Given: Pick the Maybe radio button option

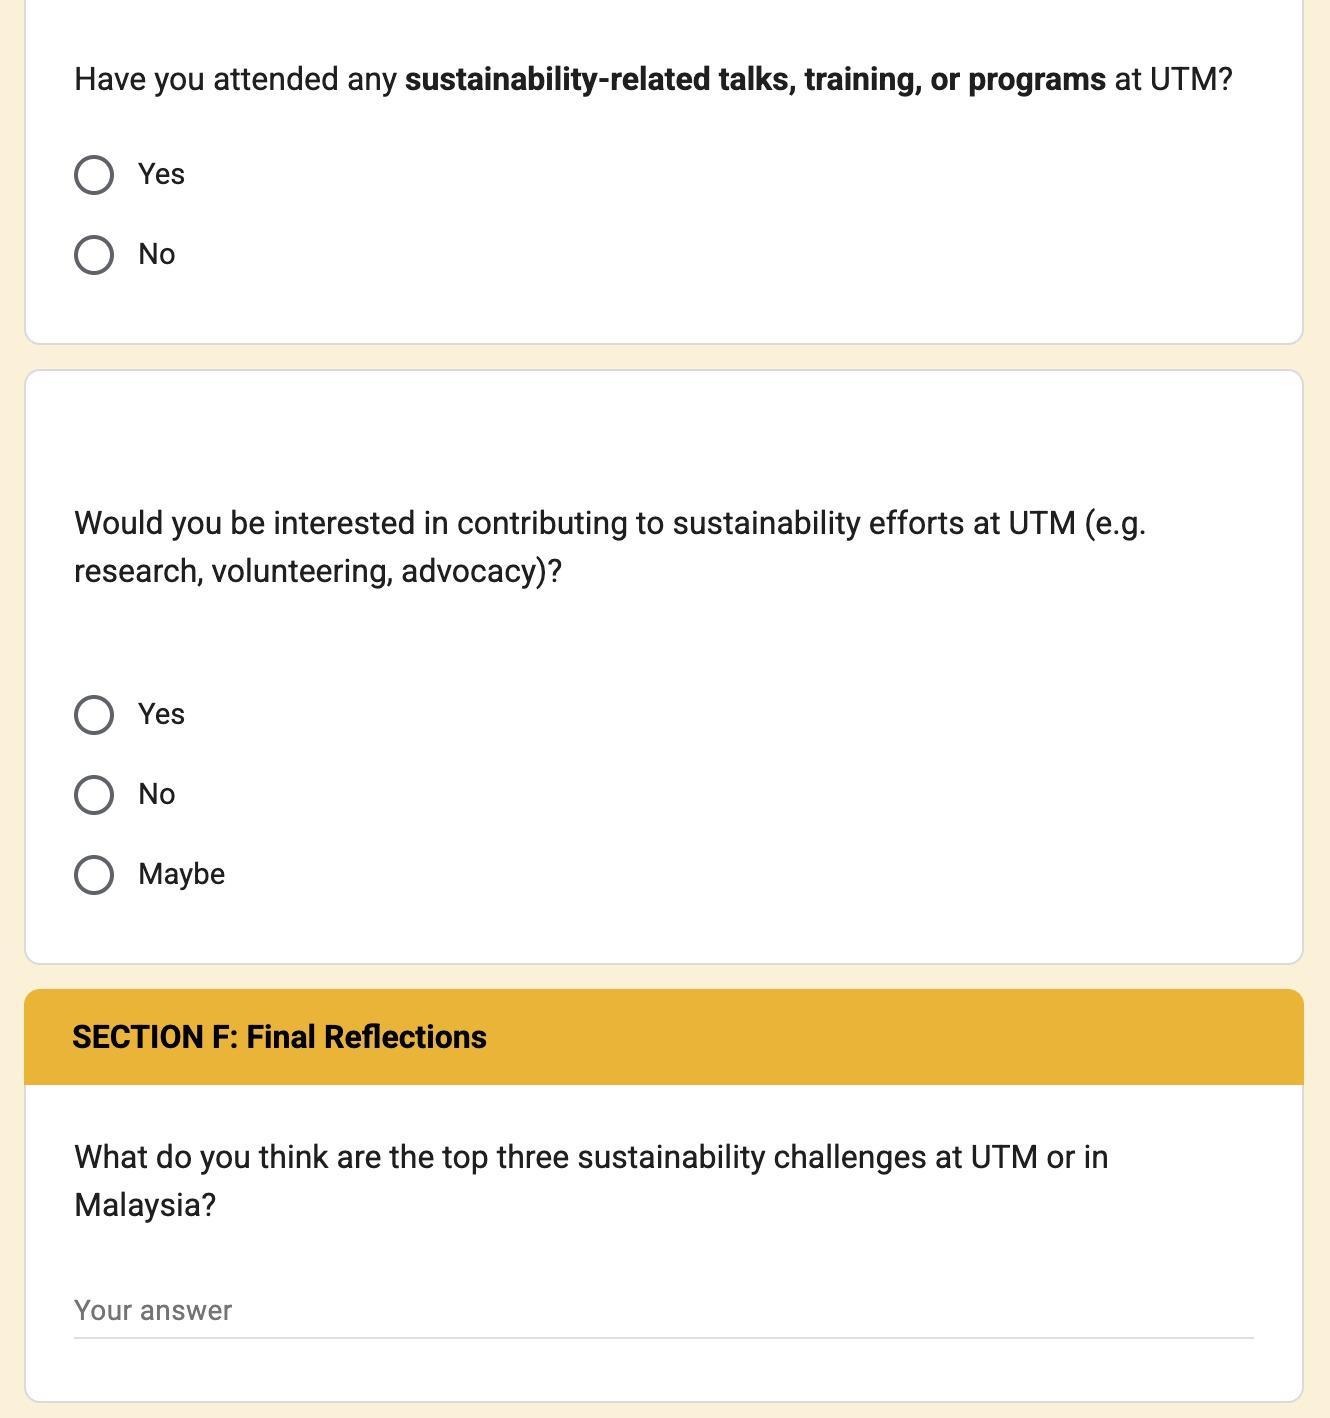Looking at the screenshot, I should 94,875.
